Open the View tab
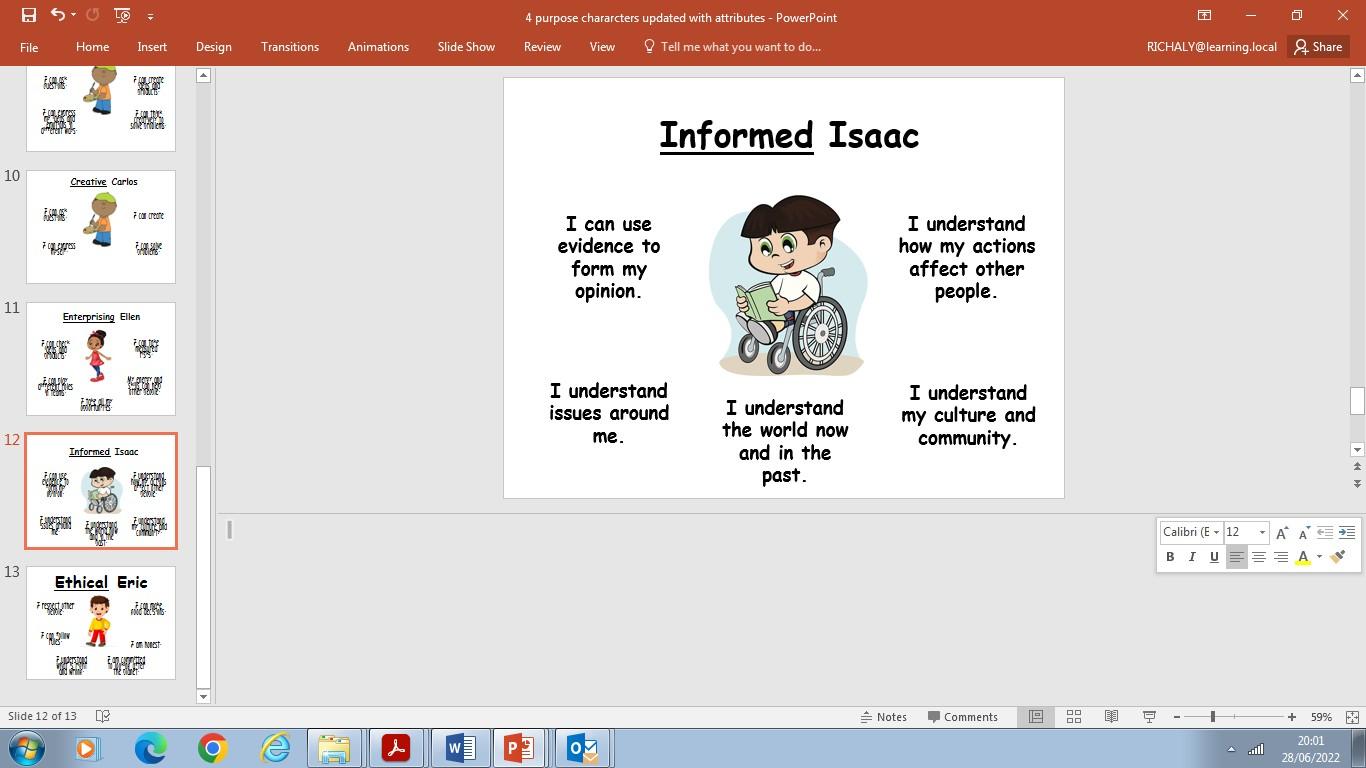The height and width of the screenshot is (768, 1366). pyautogui.click(x=602, y=47)
